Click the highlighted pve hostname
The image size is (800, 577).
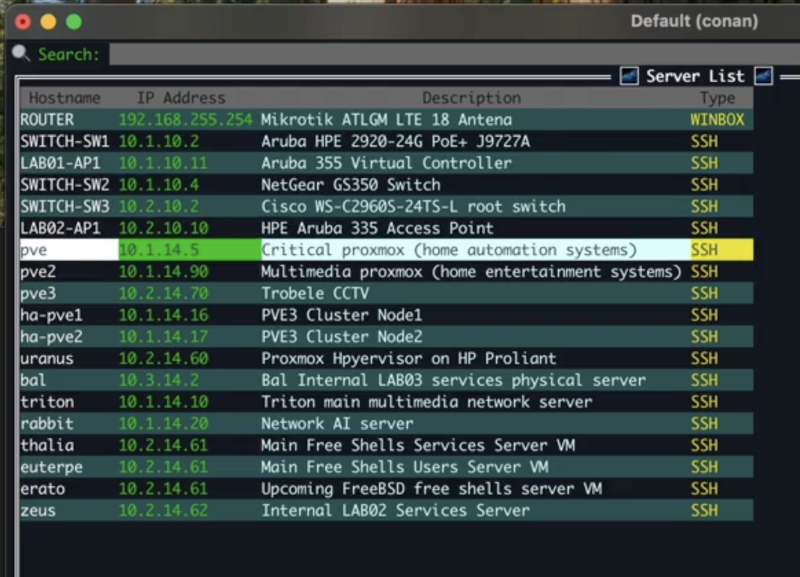[34, 250]
